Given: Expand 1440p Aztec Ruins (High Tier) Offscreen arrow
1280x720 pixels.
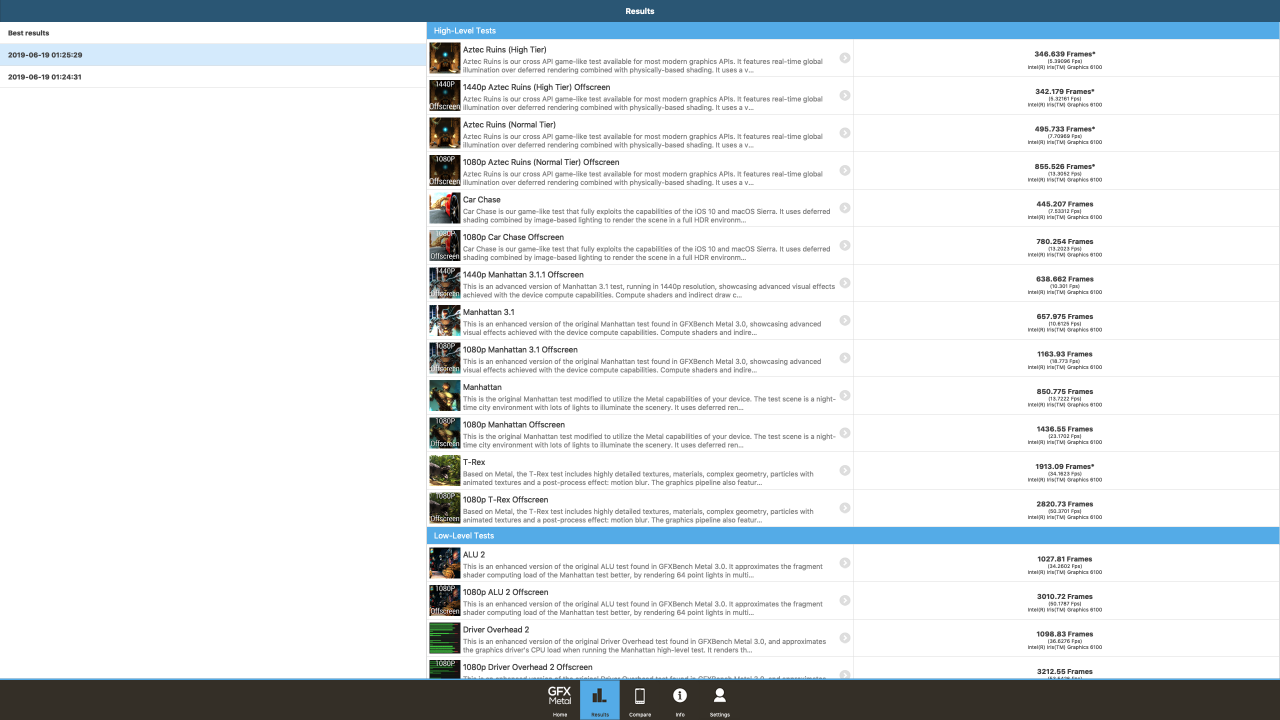Looking at the screenshot, I should point(845,95).
